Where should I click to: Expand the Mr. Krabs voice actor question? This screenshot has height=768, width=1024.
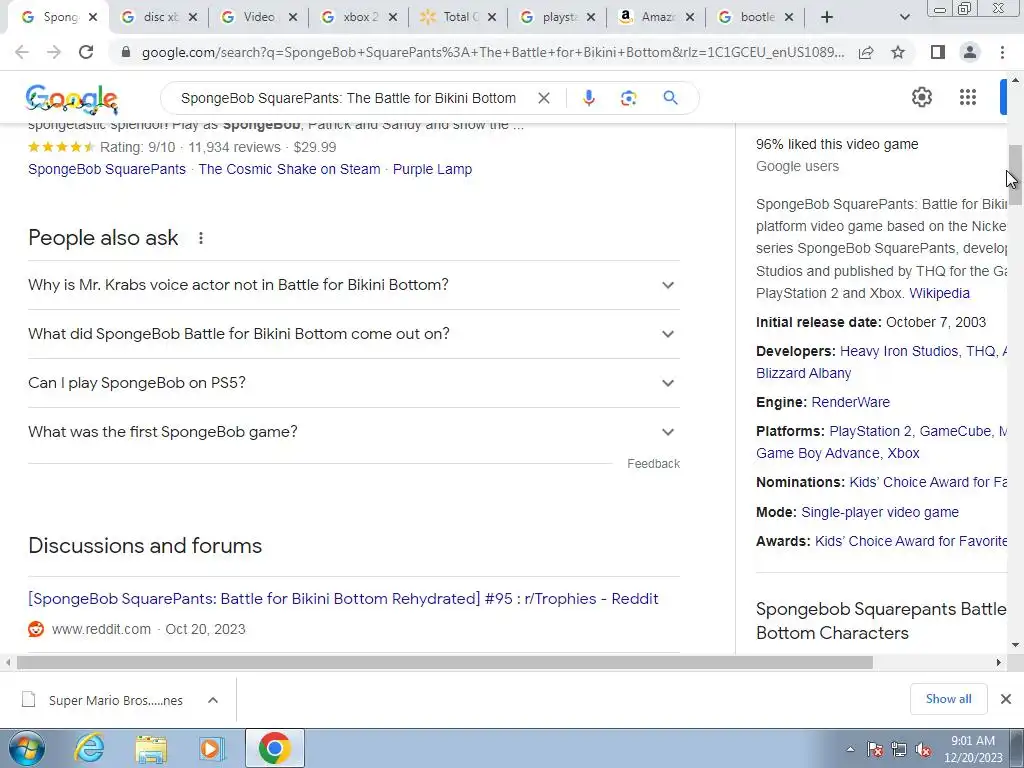point(353,285)
